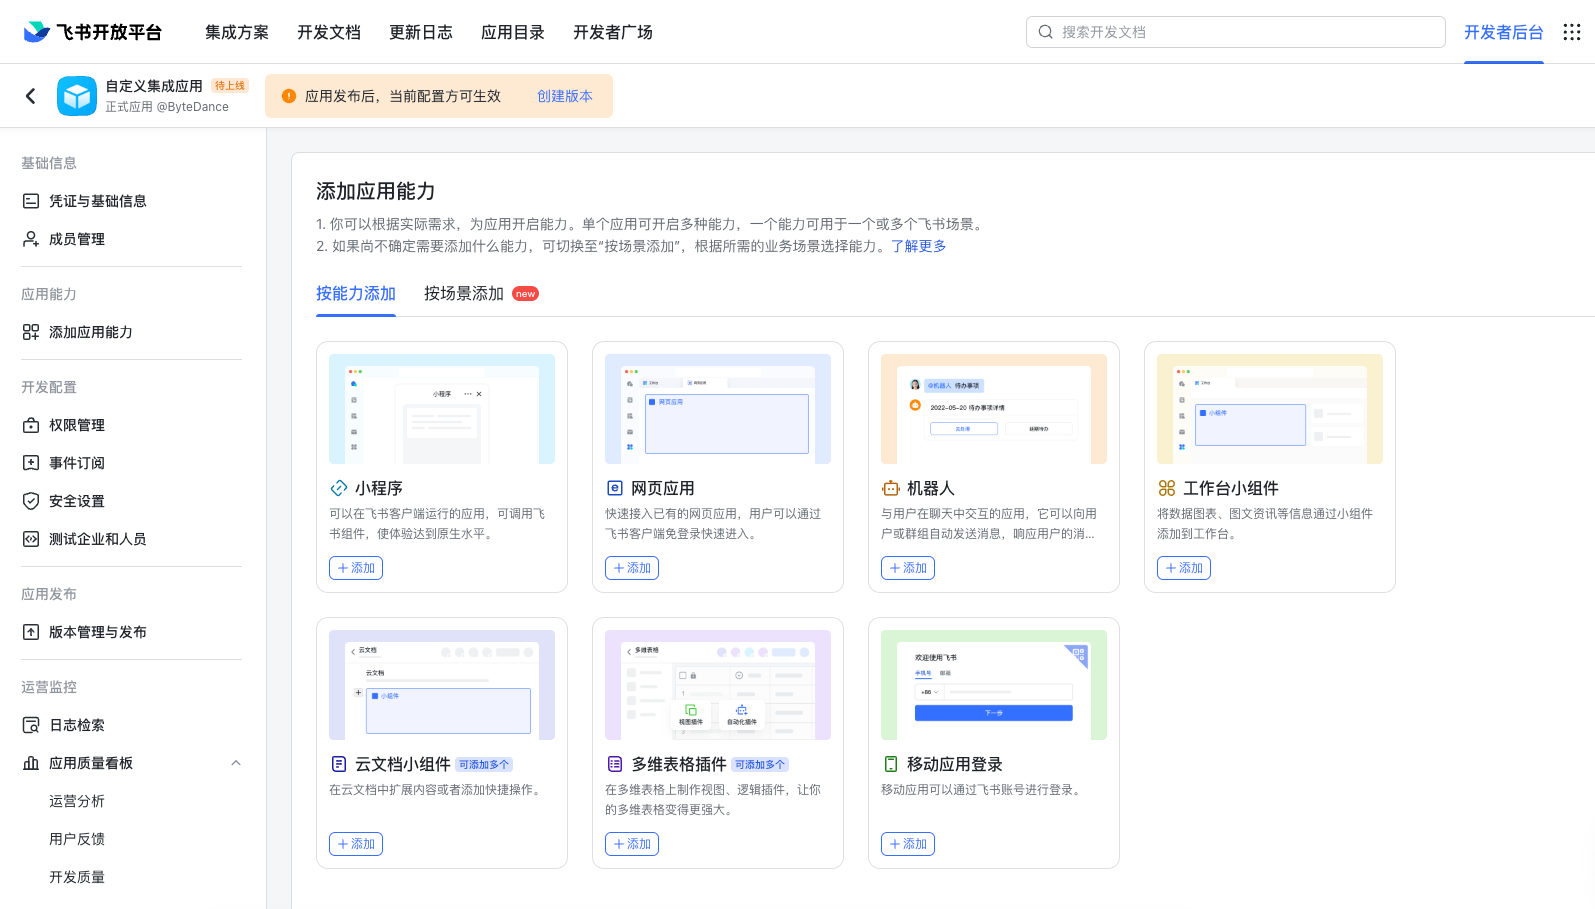Image resolution: width=1595 pixels, height=909 pixels.
Task: Click the 成员管理 person icon
Action: 31,239
